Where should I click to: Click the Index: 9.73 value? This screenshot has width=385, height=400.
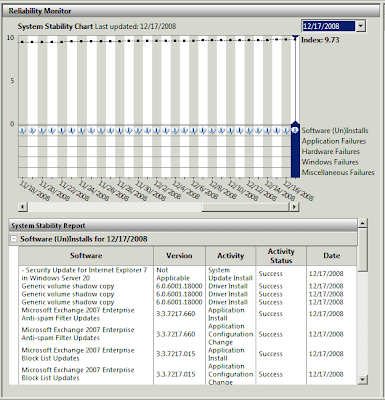[x=320, y=40]
